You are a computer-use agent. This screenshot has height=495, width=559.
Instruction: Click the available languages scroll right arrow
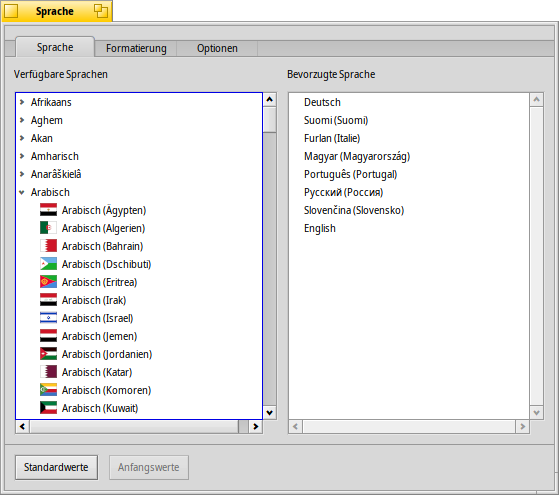click(256, 427)
